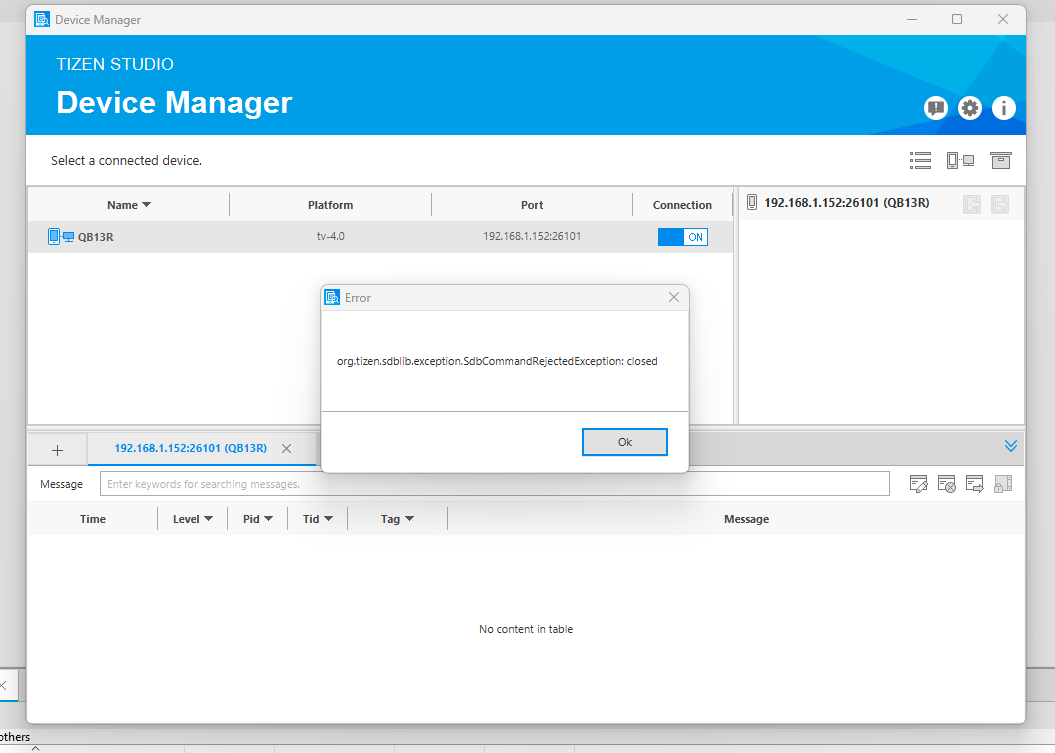The image size is (1055, 753).
Task: Open the device list view icon
Action: (x=920, y=160)
